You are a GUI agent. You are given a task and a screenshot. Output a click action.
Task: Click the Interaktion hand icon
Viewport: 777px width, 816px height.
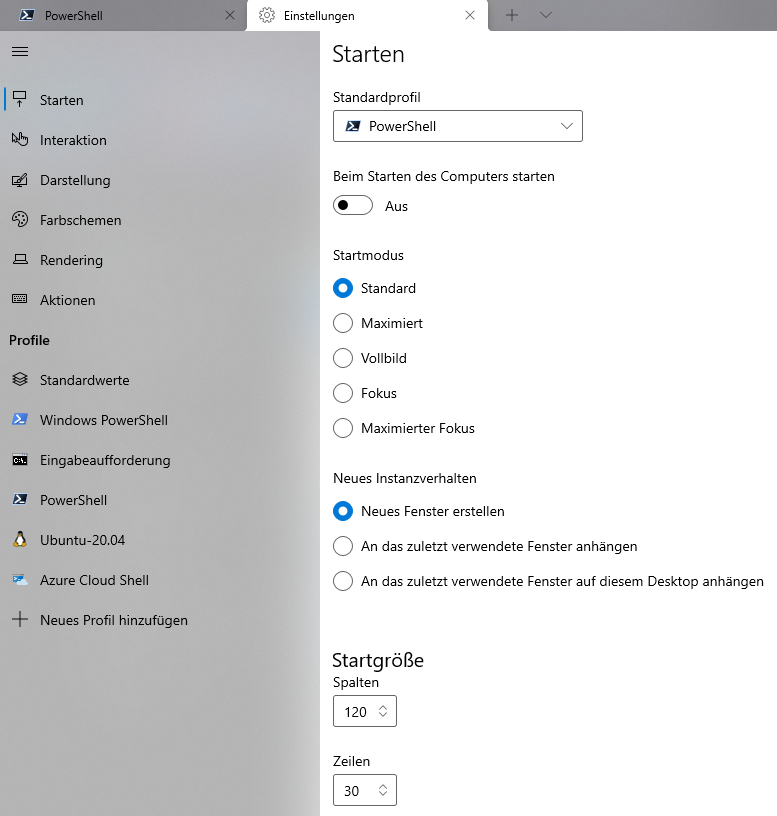tap(20, 139)
